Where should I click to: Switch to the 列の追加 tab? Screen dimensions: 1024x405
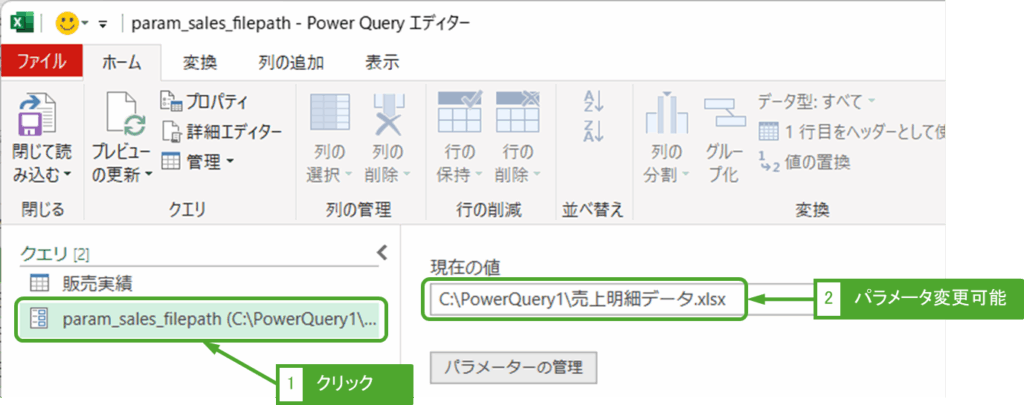click(x=291, y=63)
